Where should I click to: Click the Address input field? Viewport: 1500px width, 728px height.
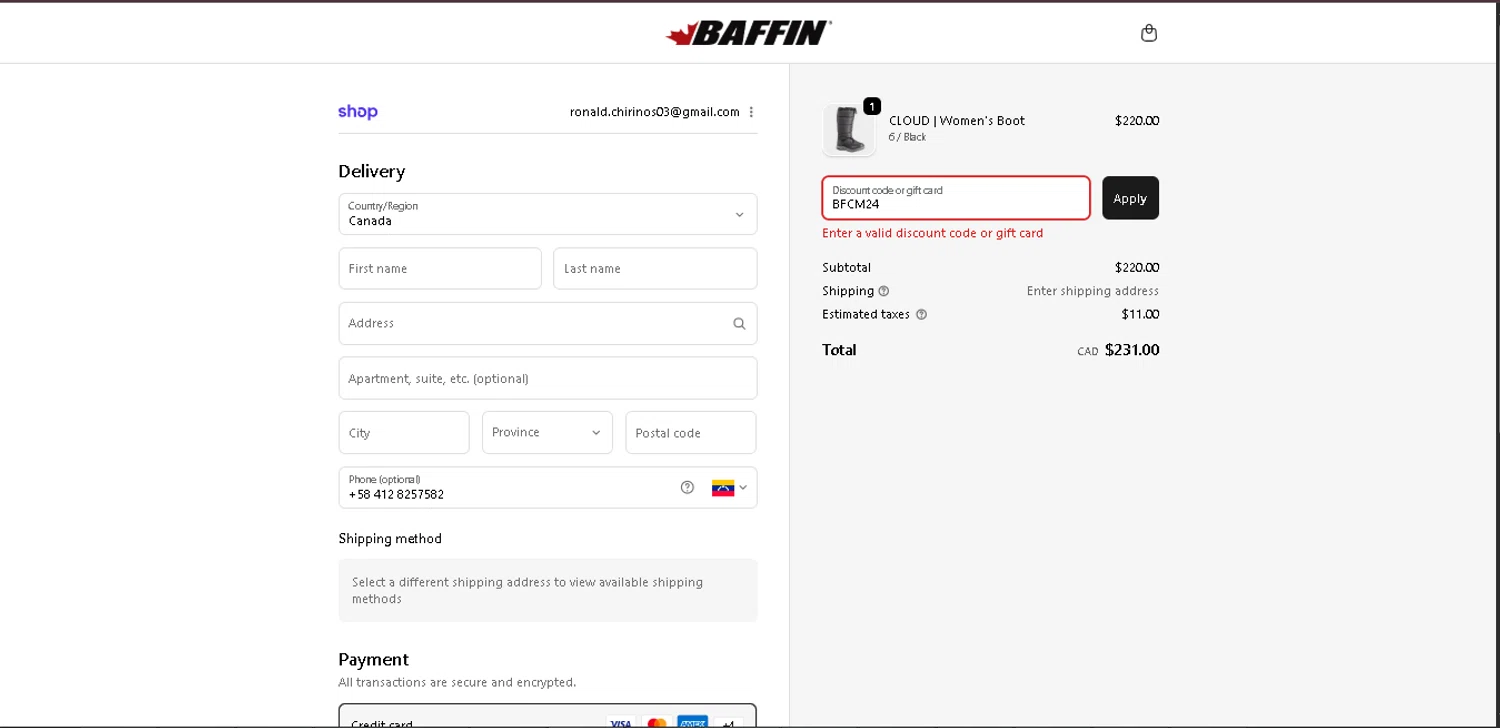(548, 323)
